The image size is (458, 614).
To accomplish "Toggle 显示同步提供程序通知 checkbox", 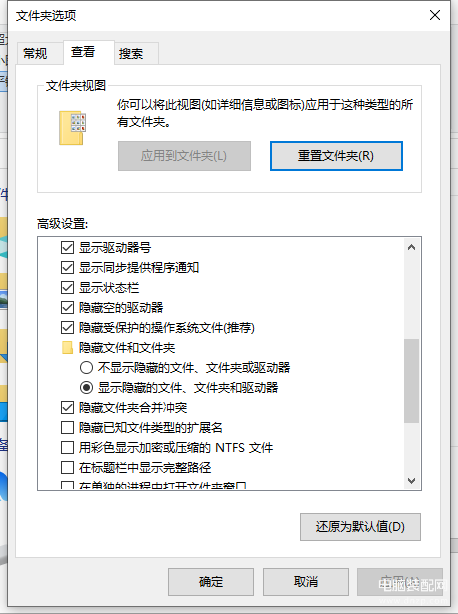I will pos(67,267).
